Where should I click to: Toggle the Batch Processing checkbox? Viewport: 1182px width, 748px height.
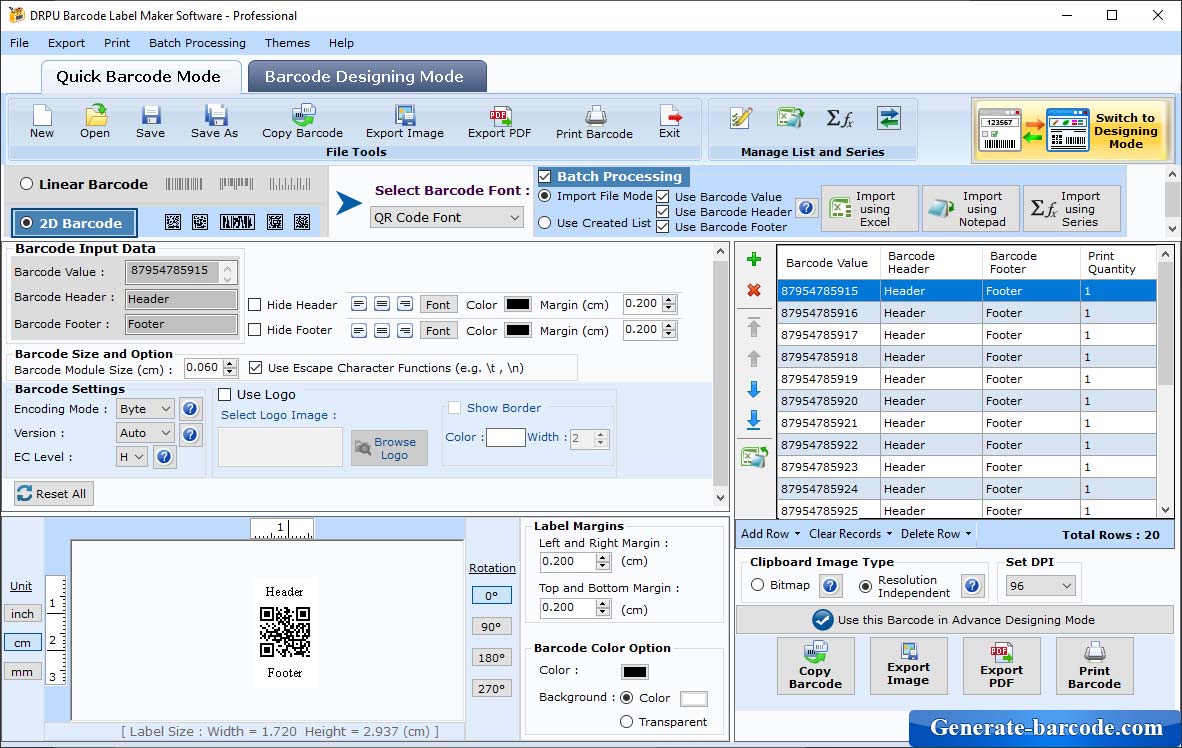click(x=544, y=176)
